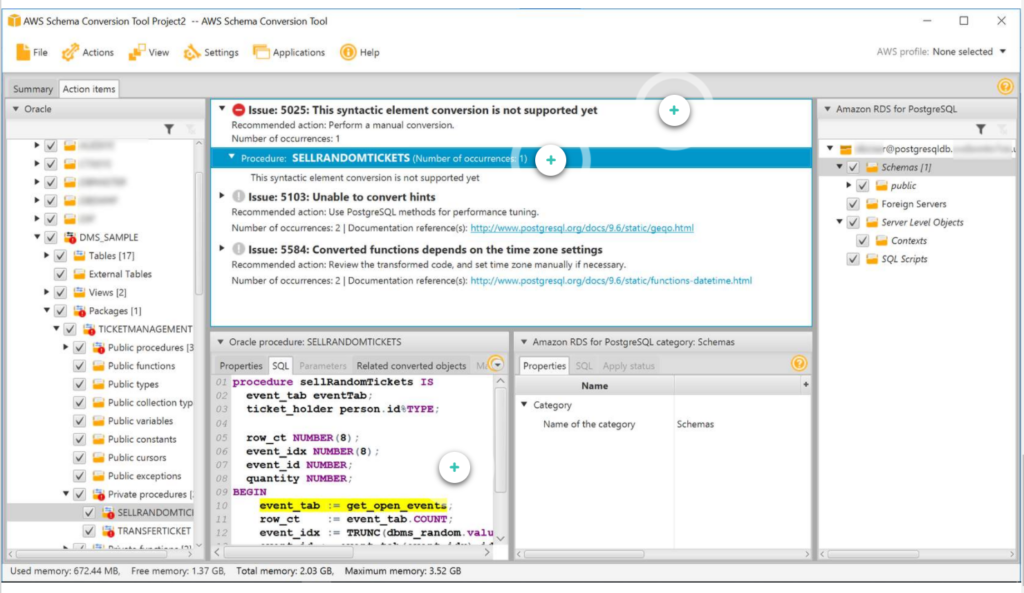Toggle the TRANSFERTICKET procedure checkbox

point(89,531)
